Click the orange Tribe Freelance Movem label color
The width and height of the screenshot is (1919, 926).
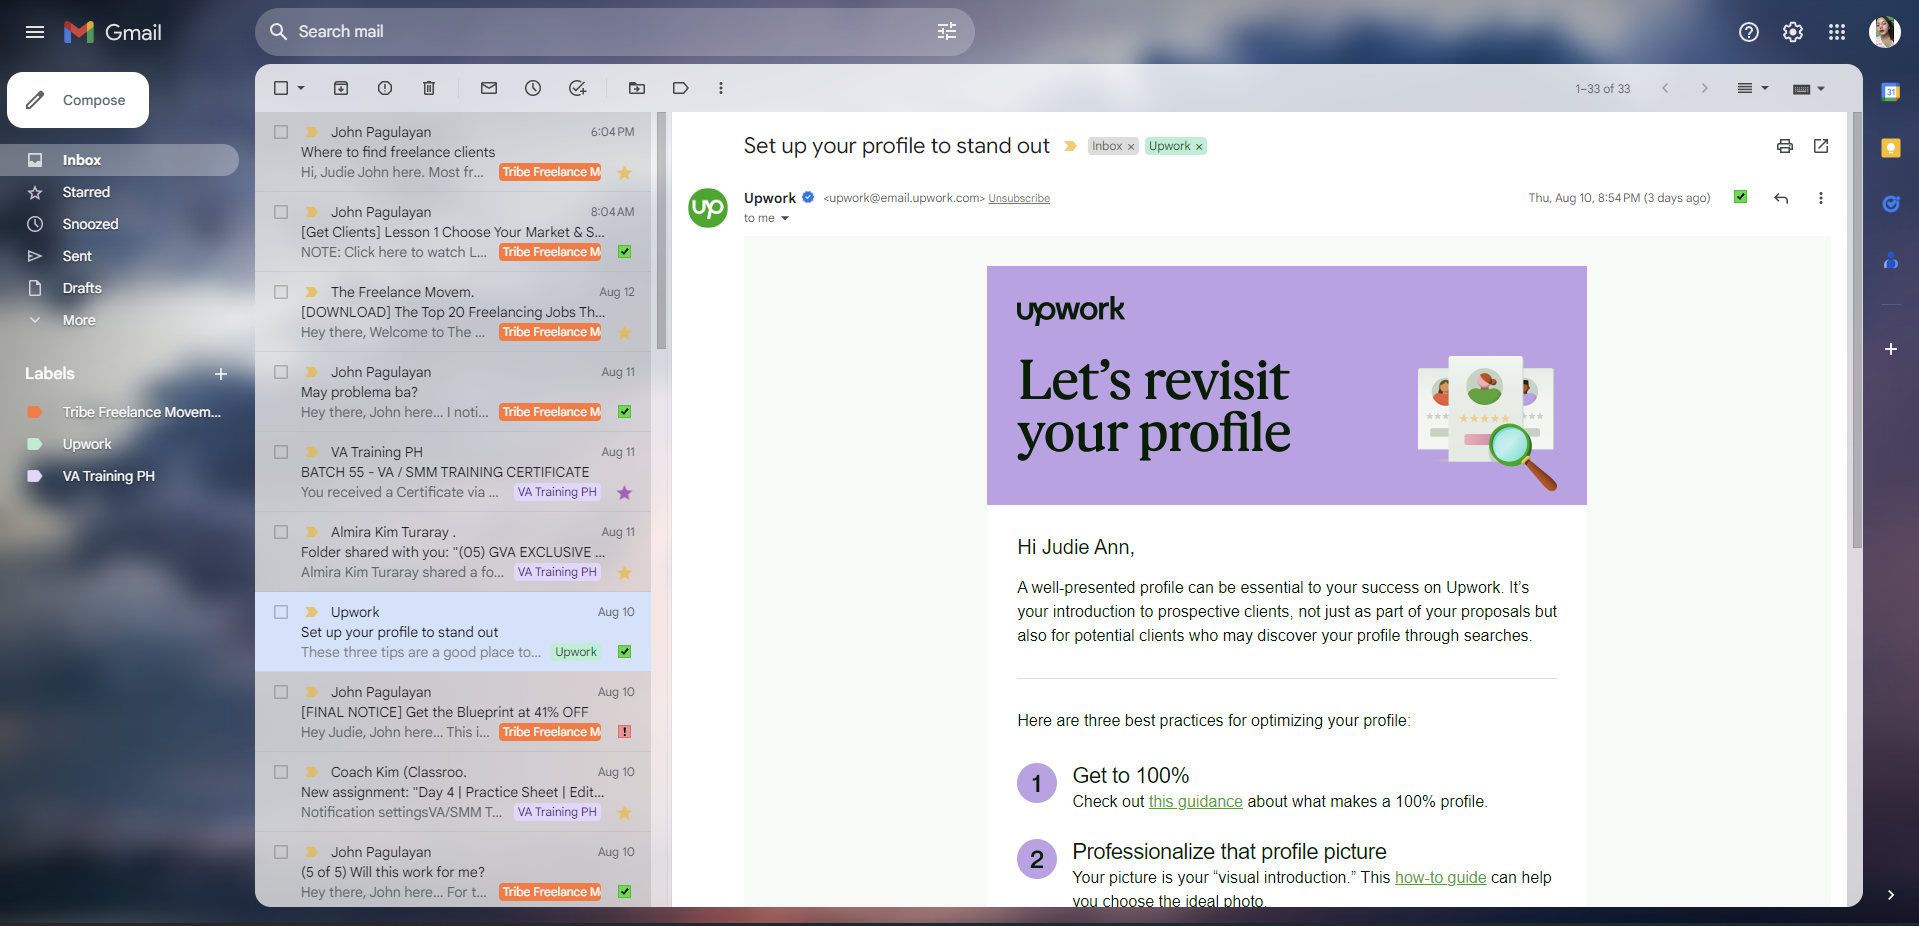point(34,412)
